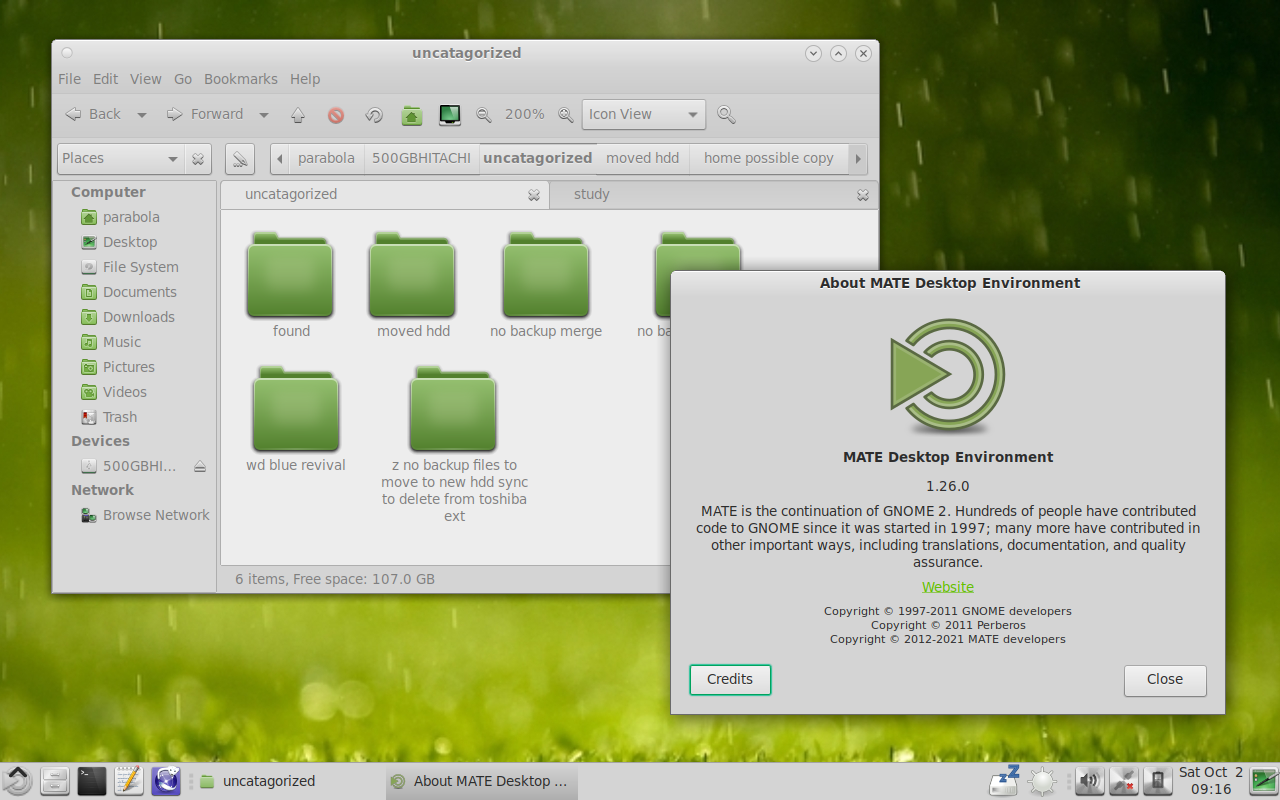
Task: Launch the file manager from panel
Action: pyautogui.click(x=55, y=781)
